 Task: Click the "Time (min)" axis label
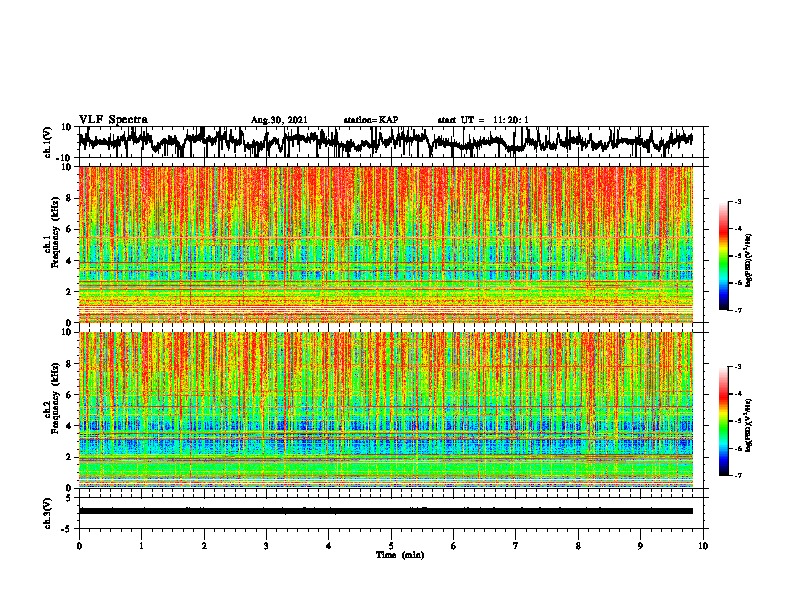(x=400, y=555)
